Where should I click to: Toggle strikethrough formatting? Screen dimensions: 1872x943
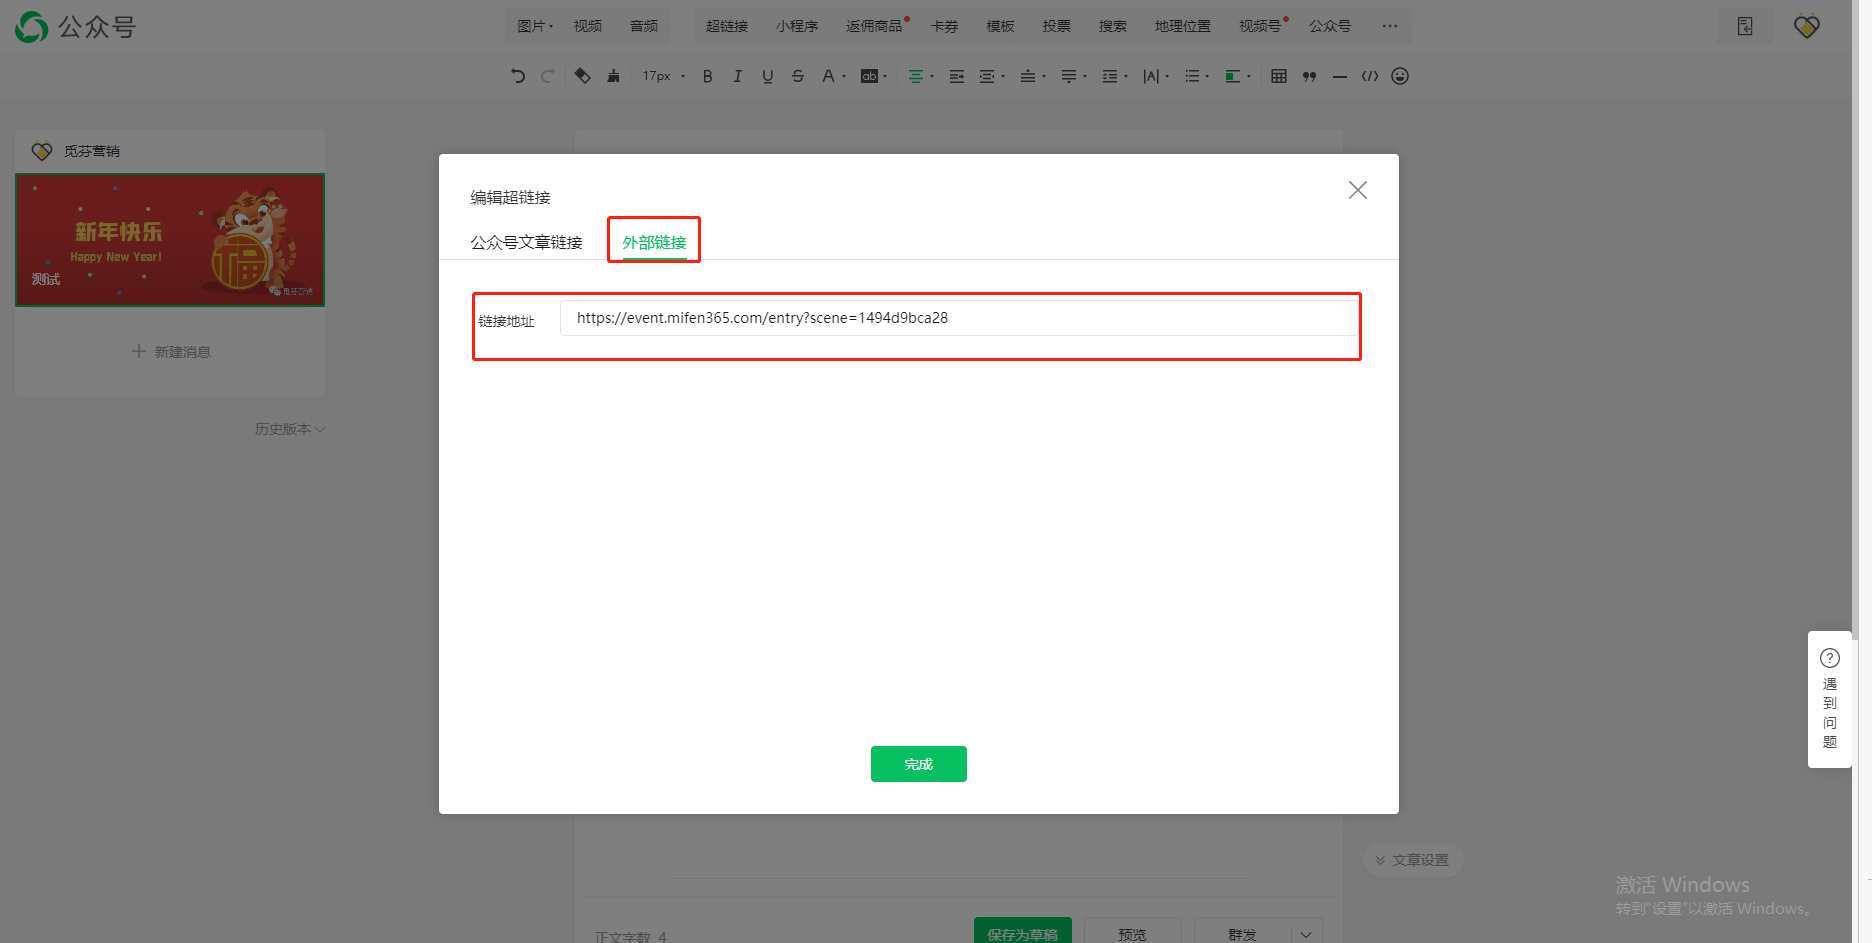tap(797, 76)
